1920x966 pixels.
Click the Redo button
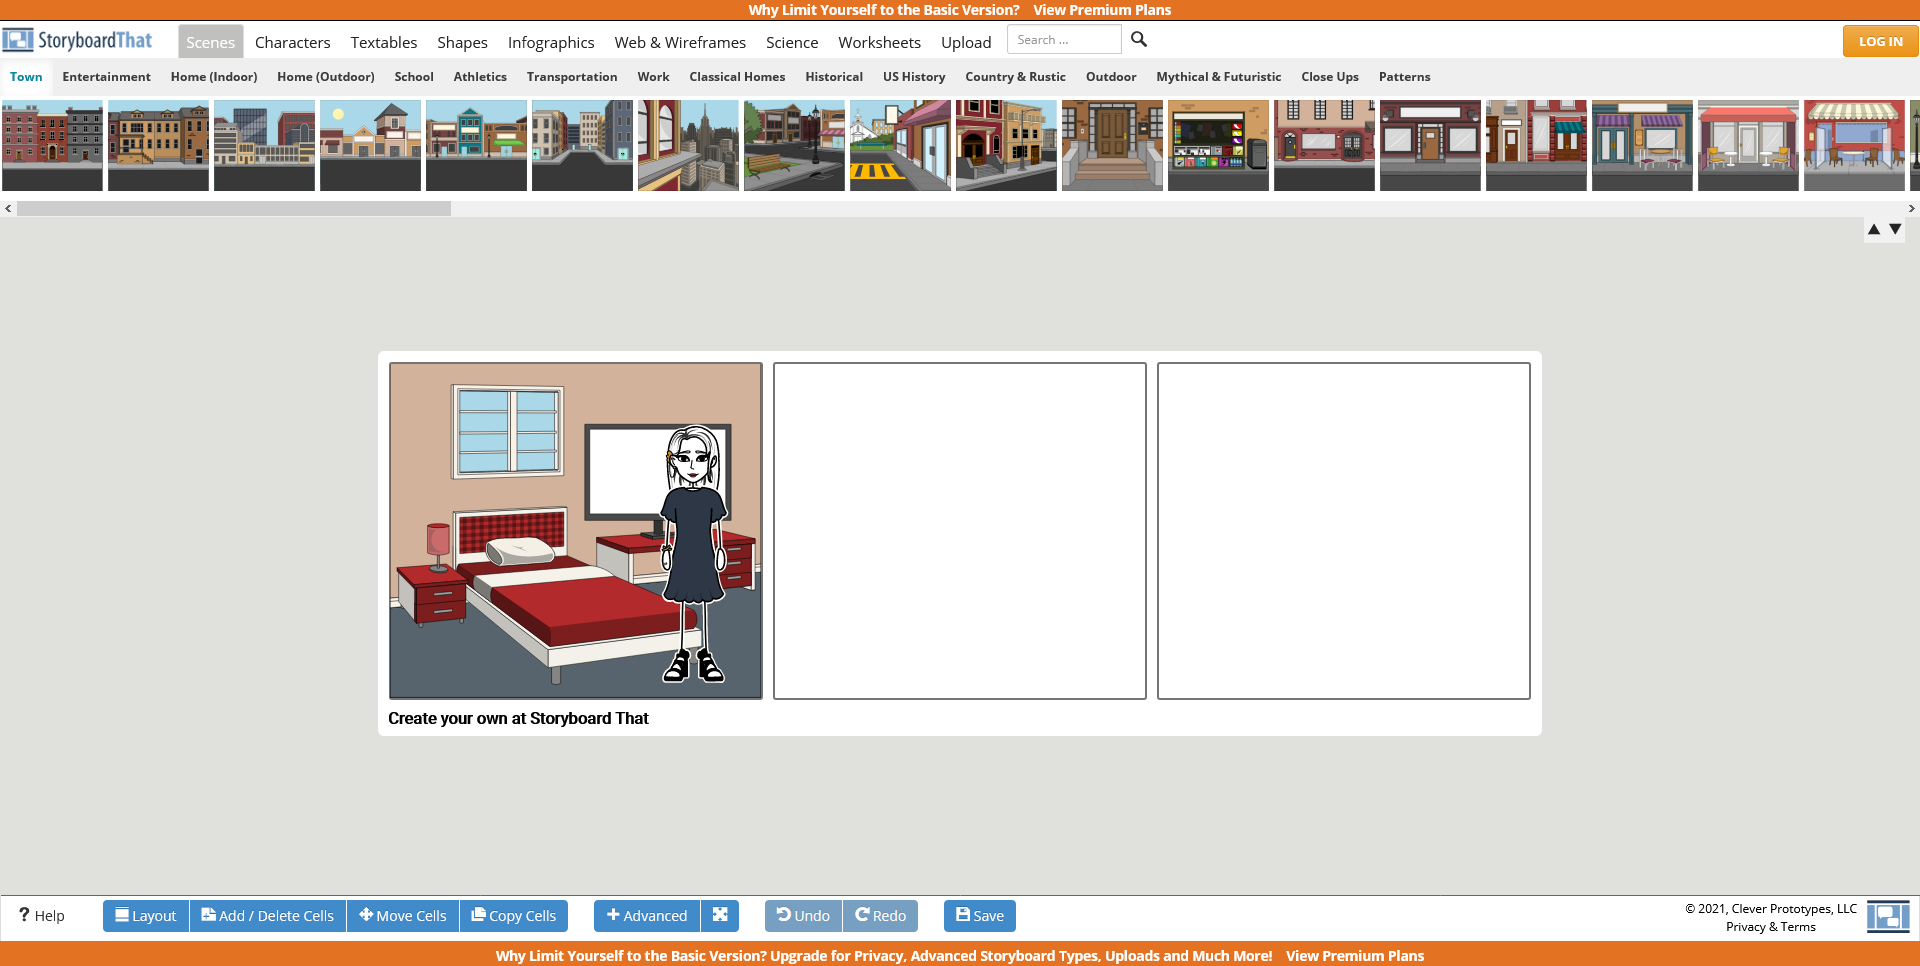coord(880,915)
